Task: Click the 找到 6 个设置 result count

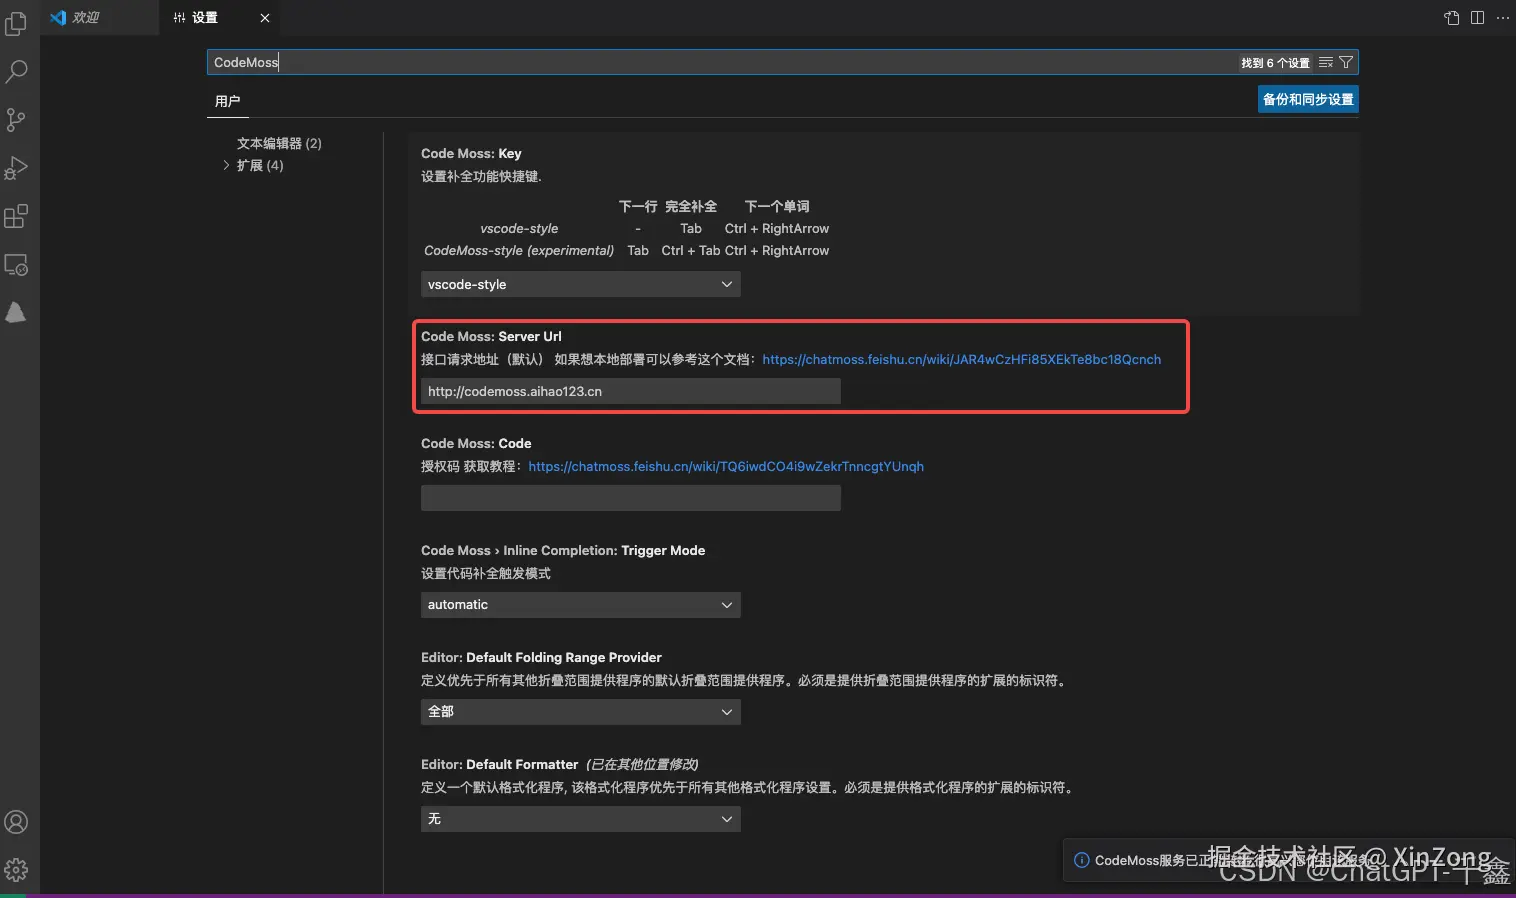Action: pos(1275,63)
